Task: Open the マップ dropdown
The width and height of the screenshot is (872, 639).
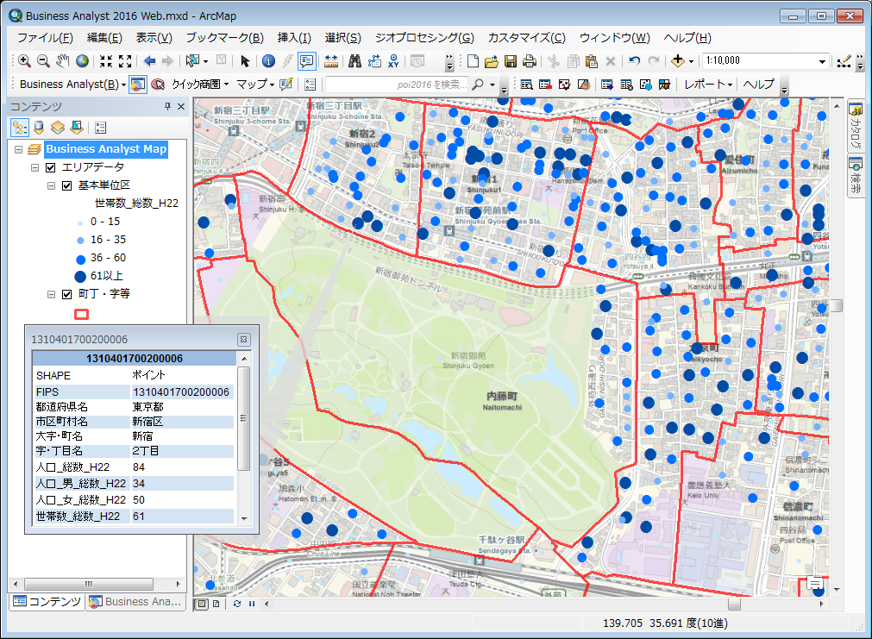Action: click(x=255, y=85)
